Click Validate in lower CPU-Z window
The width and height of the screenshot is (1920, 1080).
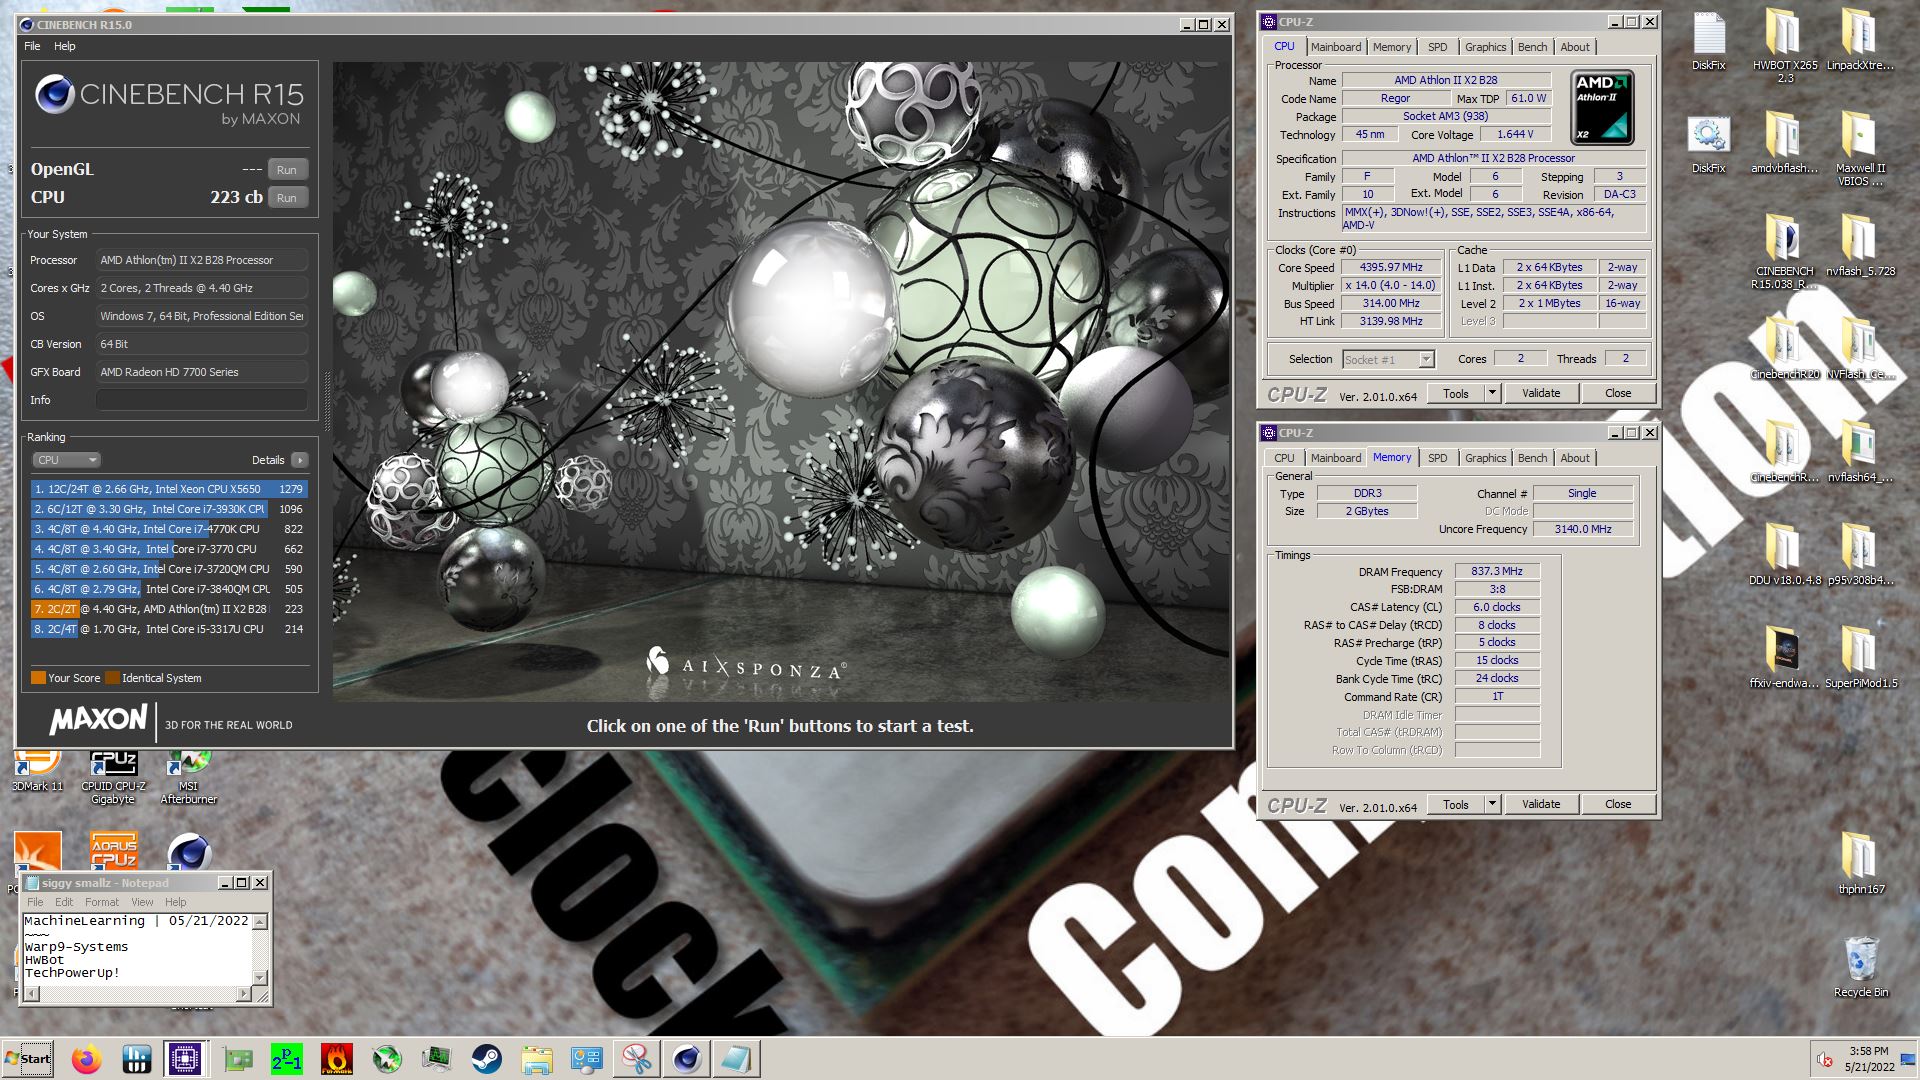tap(1541, 804)
